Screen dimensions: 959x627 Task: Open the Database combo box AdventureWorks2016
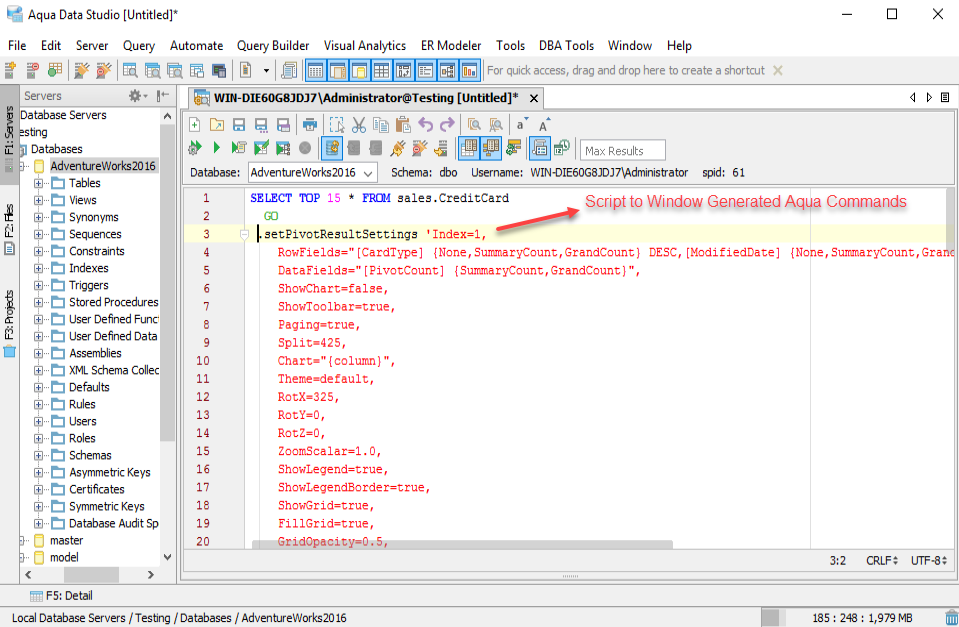[x=313, y=173]
